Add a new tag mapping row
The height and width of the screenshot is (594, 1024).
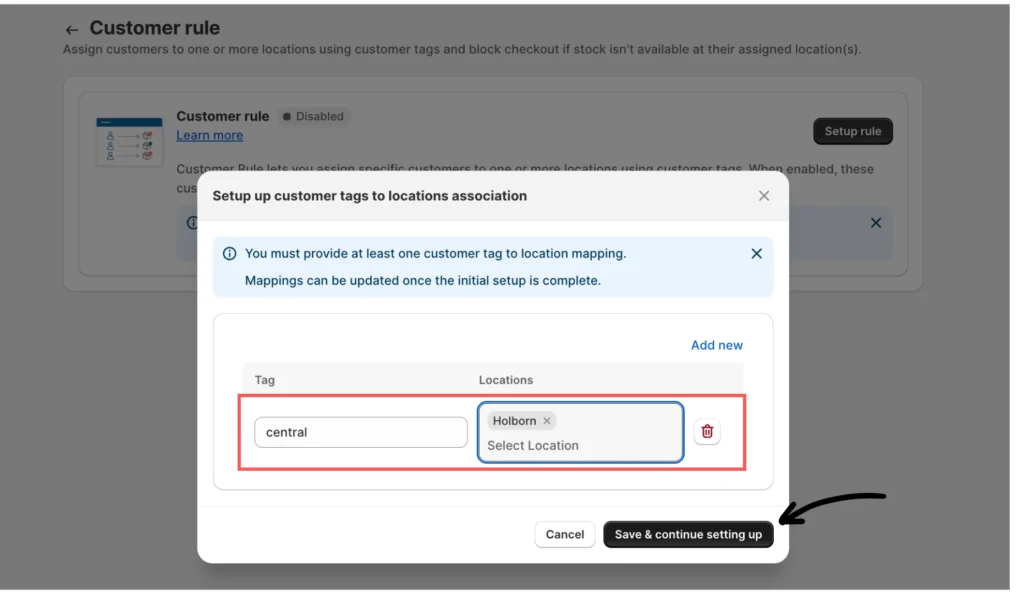click(x=716, y=345)
